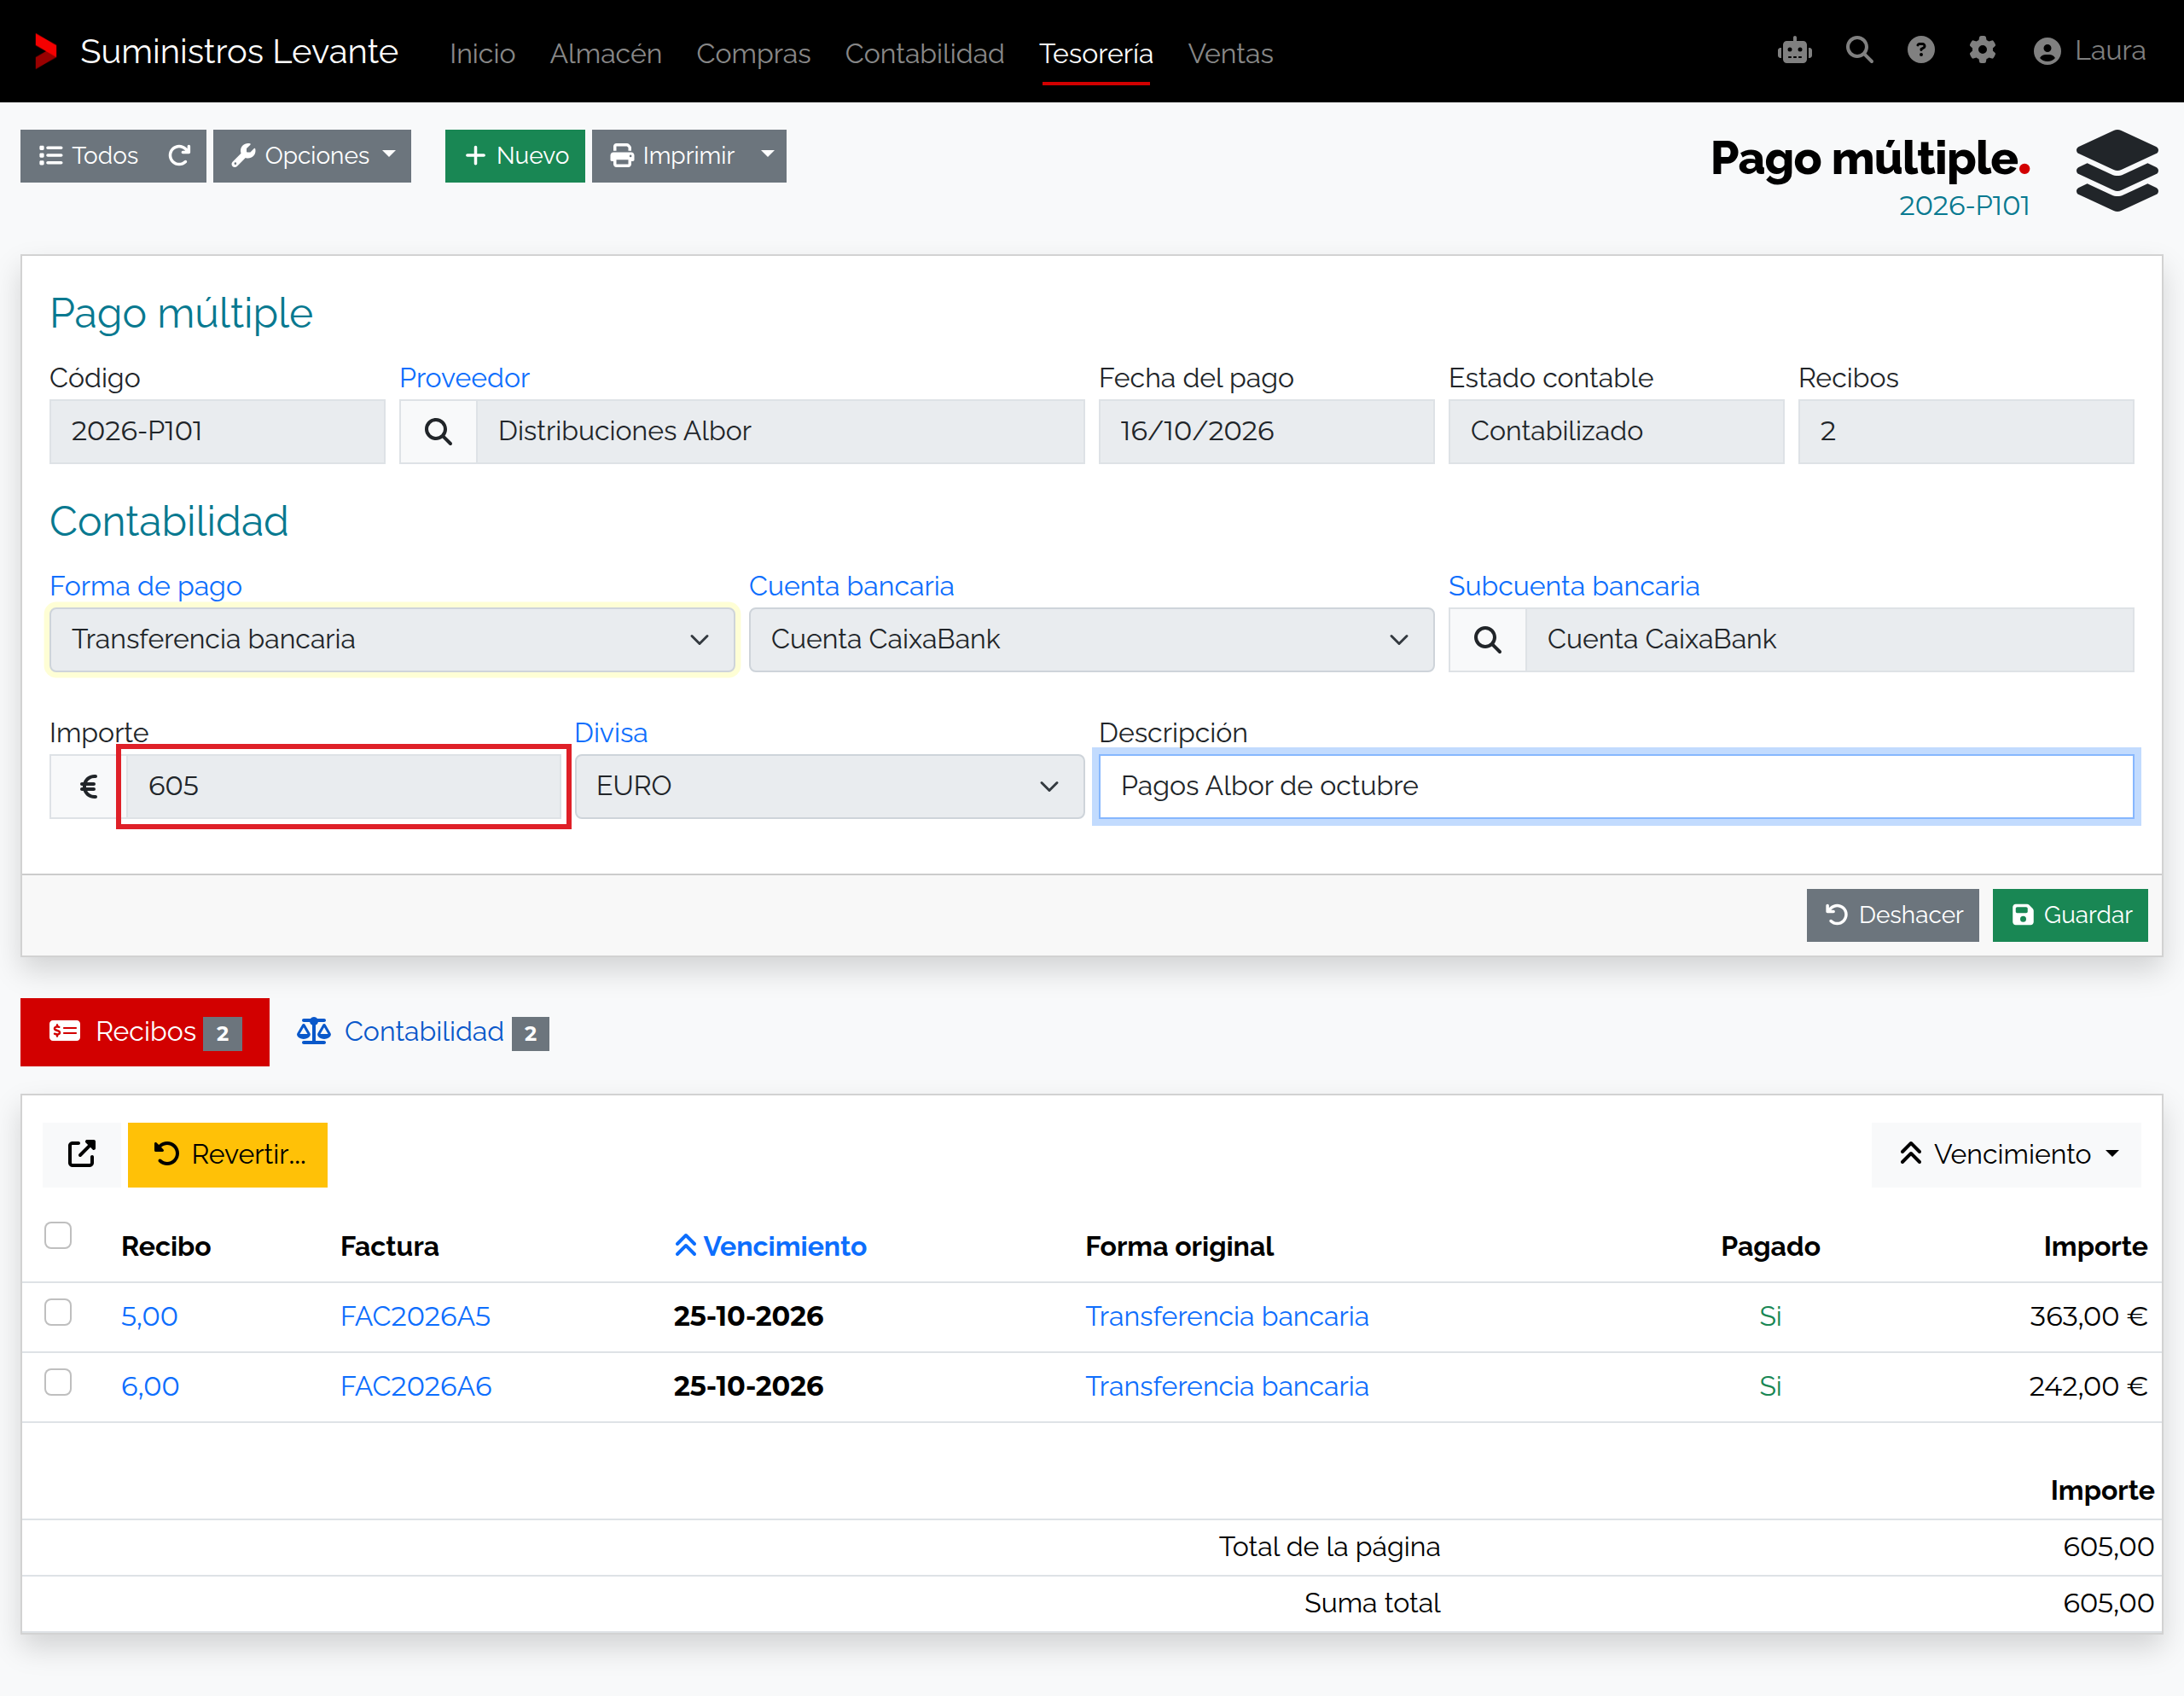The height and width of the screenshot is (1696, 2184).
Task: Click the Subcuenta bancaria search magnifier
Action: (x=1487, y=639)
